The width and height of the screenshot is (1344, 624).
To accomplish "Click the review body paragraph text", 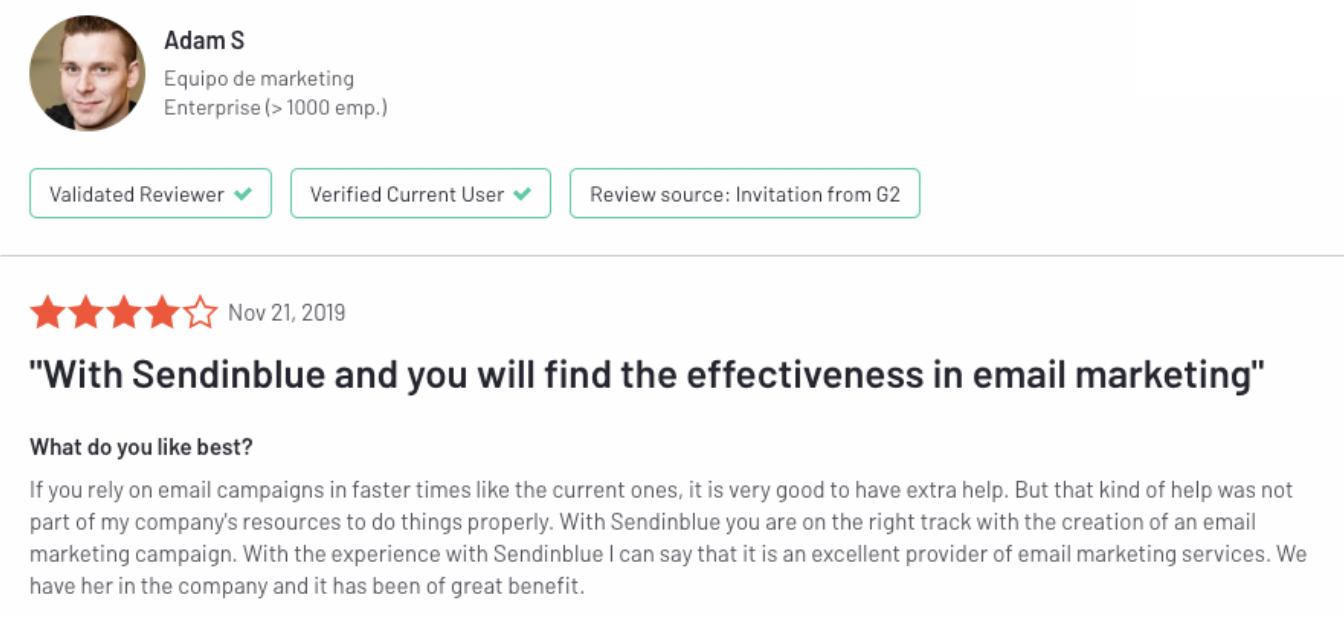I will point(668,538).
